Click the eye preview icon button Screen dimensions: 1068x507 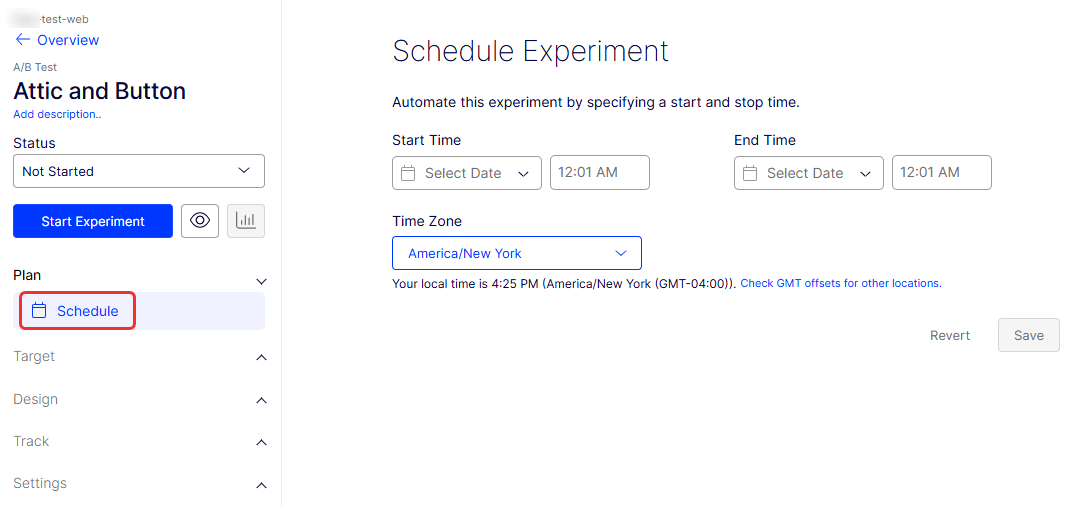tap(199, 221)
